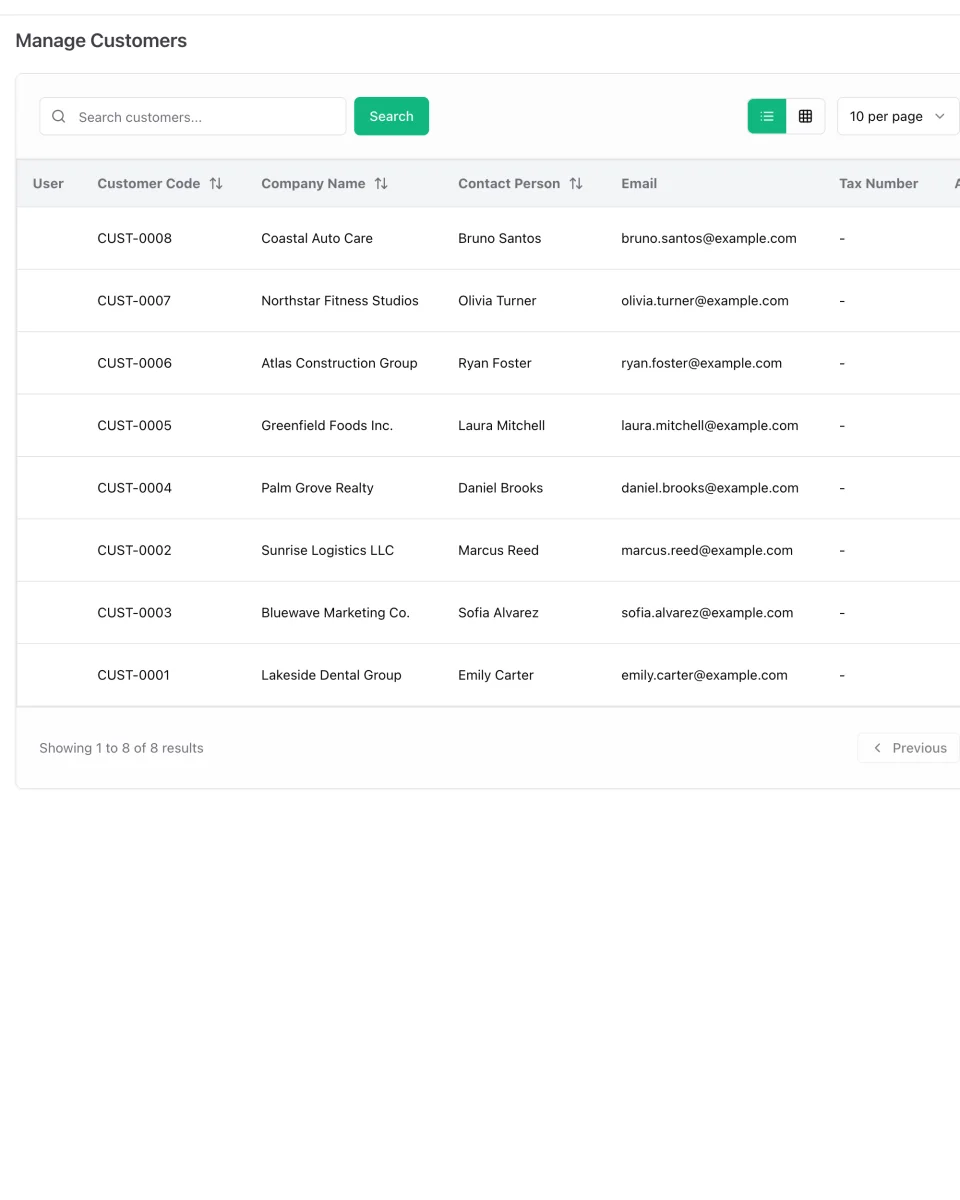
Task: Focus the Search customers input field
Action: pyautogui.click(x=193, y=116)
